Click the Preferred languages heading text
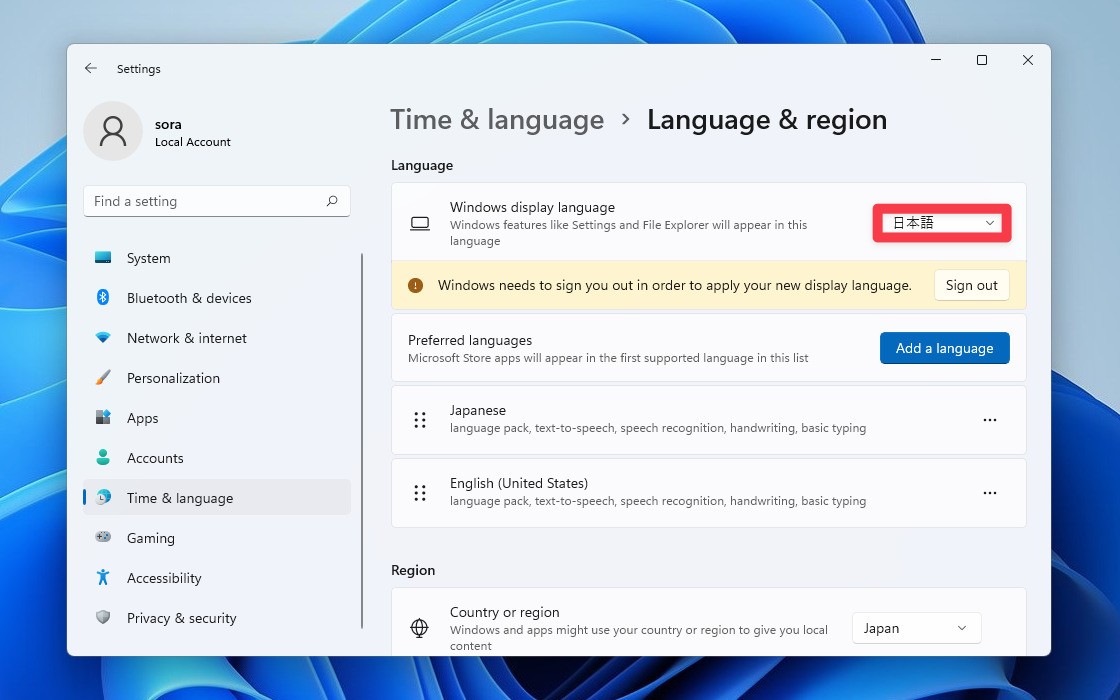Screen dimensions: 1120x700 coord(470,340)
